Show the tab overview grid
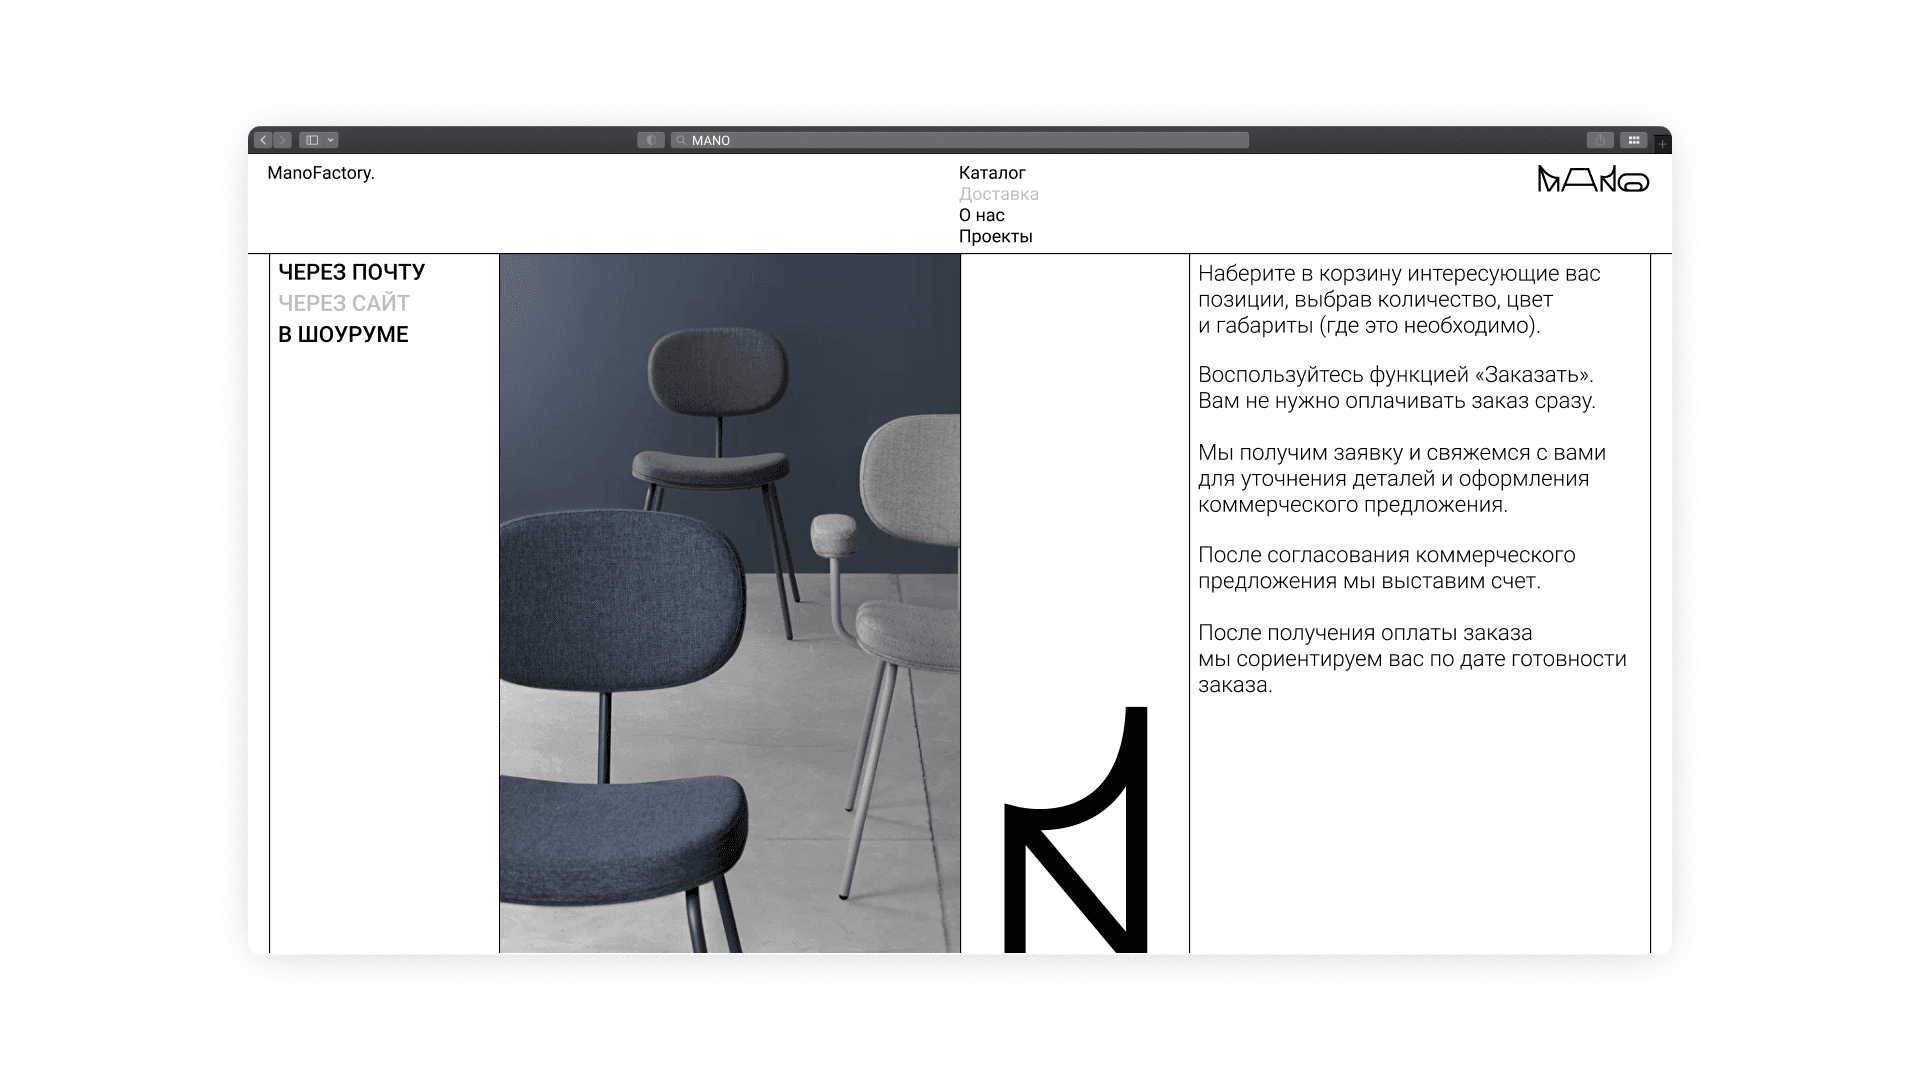 tap(1634, 140)
